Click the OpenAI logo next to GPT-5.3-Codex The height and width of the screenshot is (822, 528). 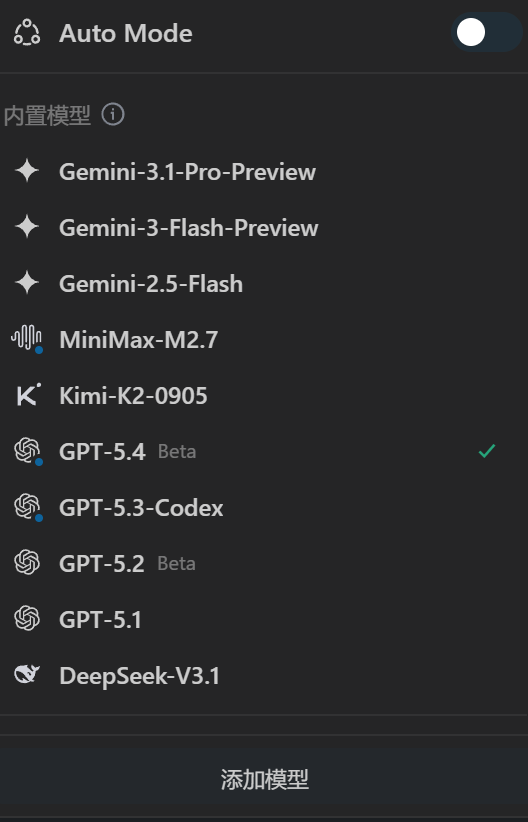coord(28,507)
